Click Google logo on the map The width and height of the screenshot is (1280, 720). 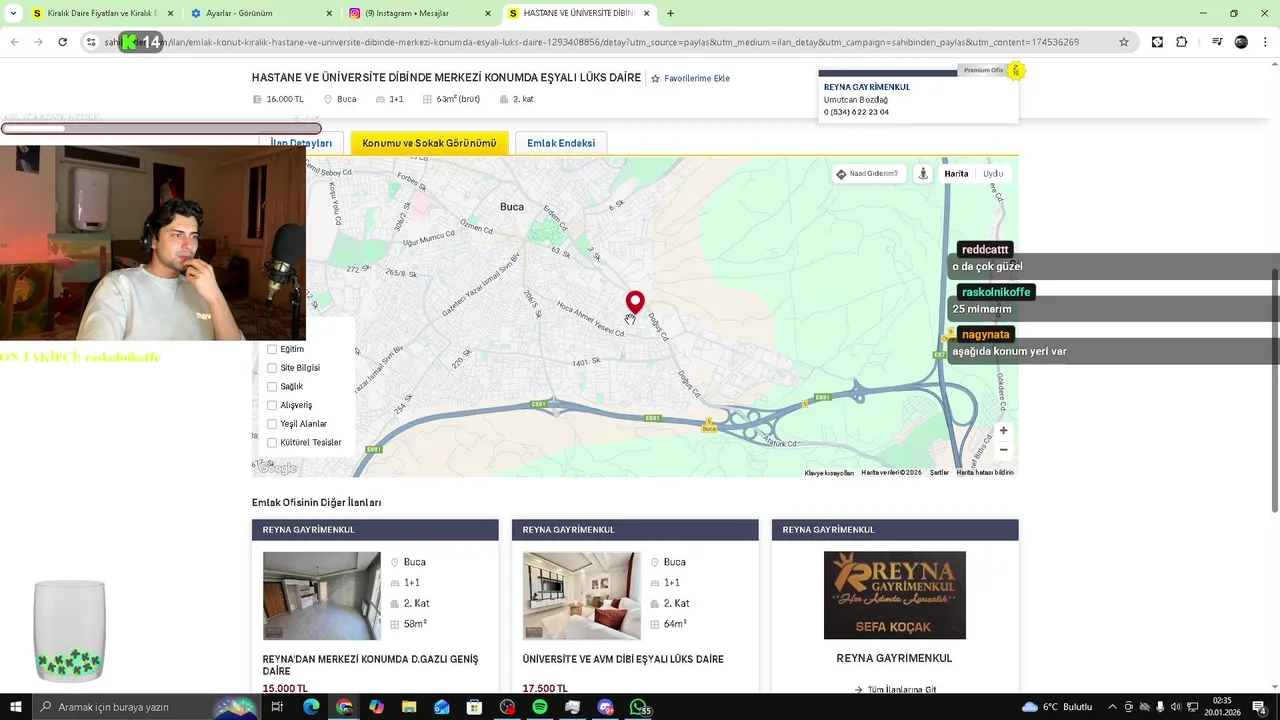coord(277,468)
